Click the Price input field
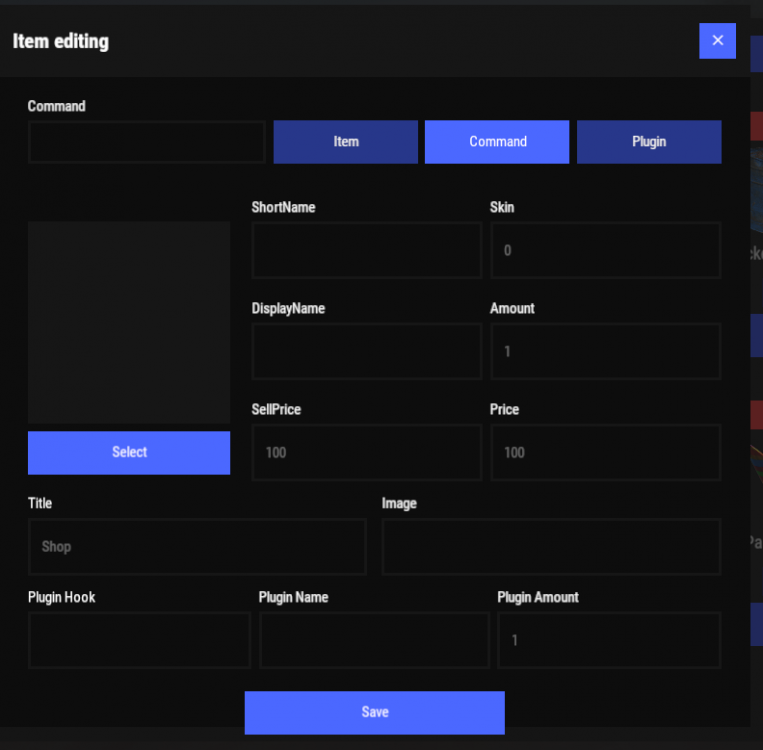Screen dimensions: 763x750 (605, 452)
